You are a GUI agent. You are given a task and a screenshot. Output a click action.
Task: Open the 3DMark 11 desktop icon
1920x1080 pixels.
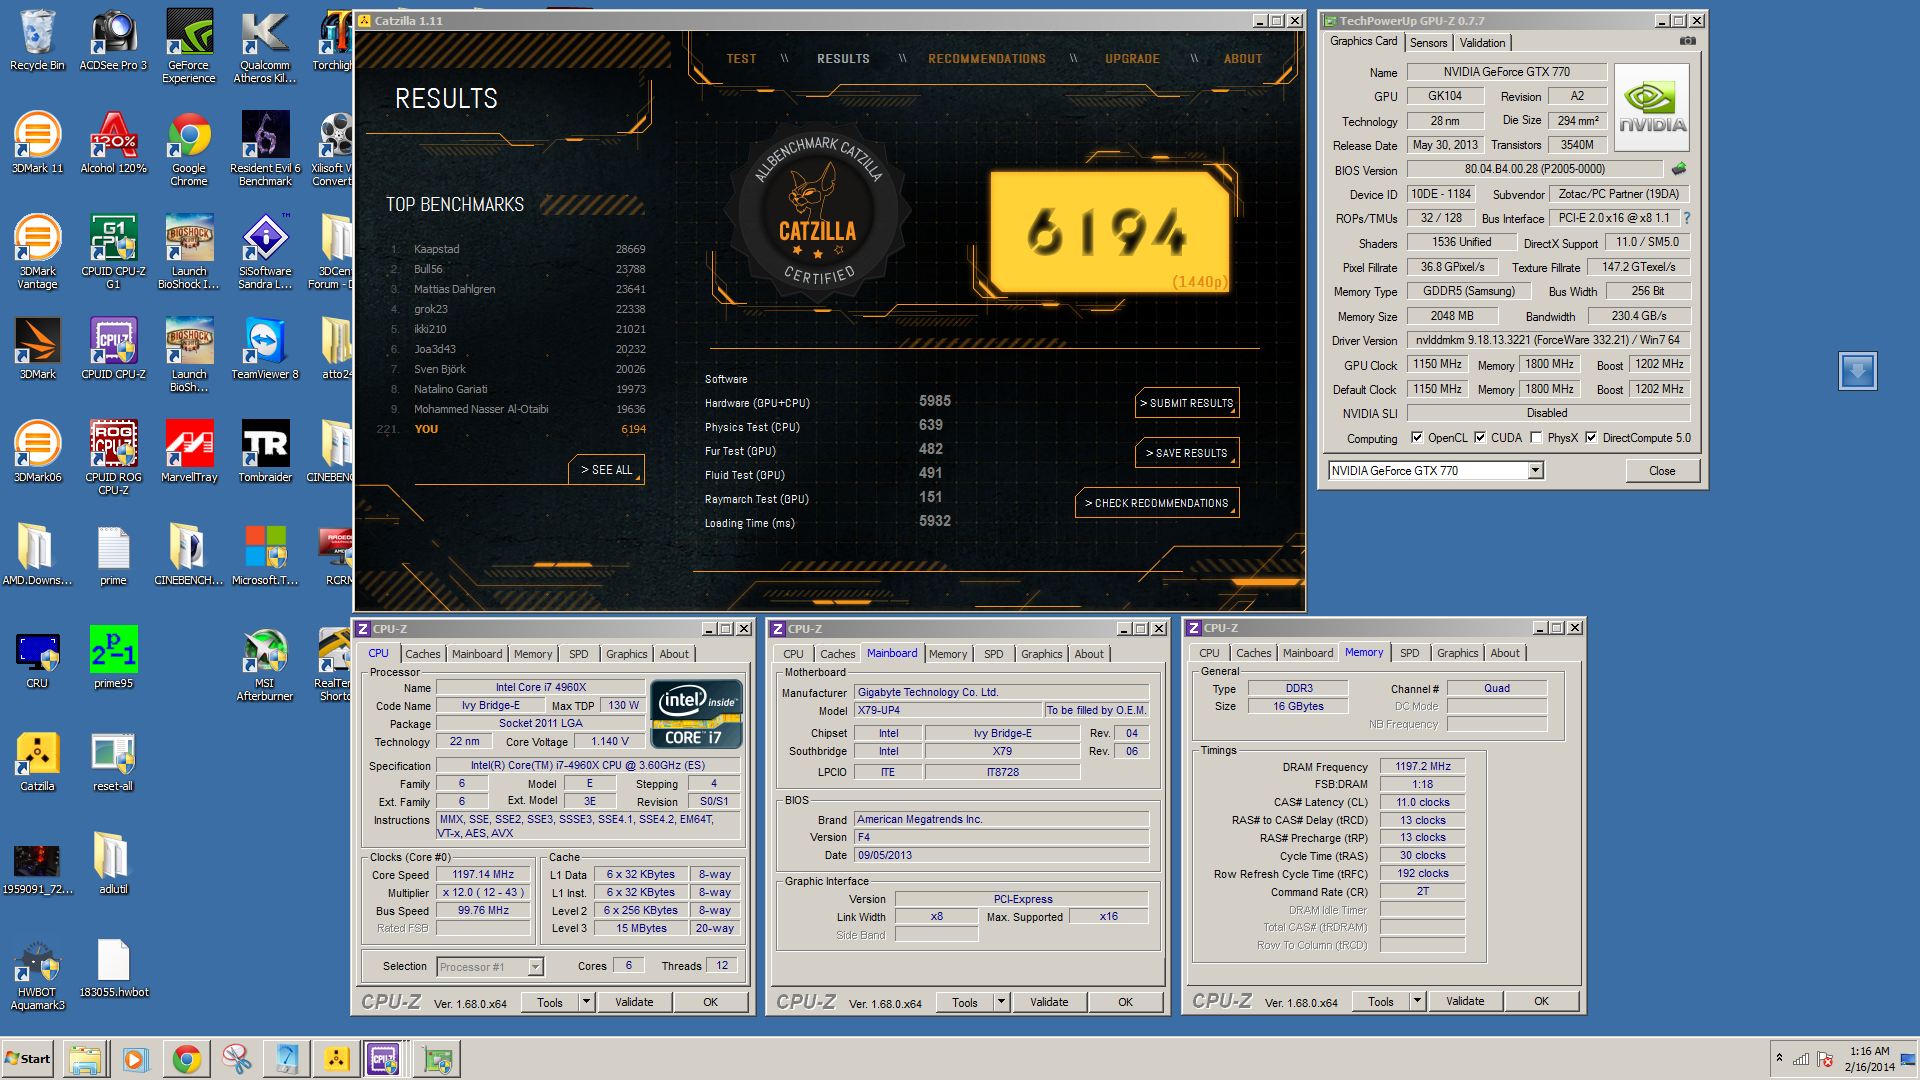pyautogui.click(x=37, y=143)
